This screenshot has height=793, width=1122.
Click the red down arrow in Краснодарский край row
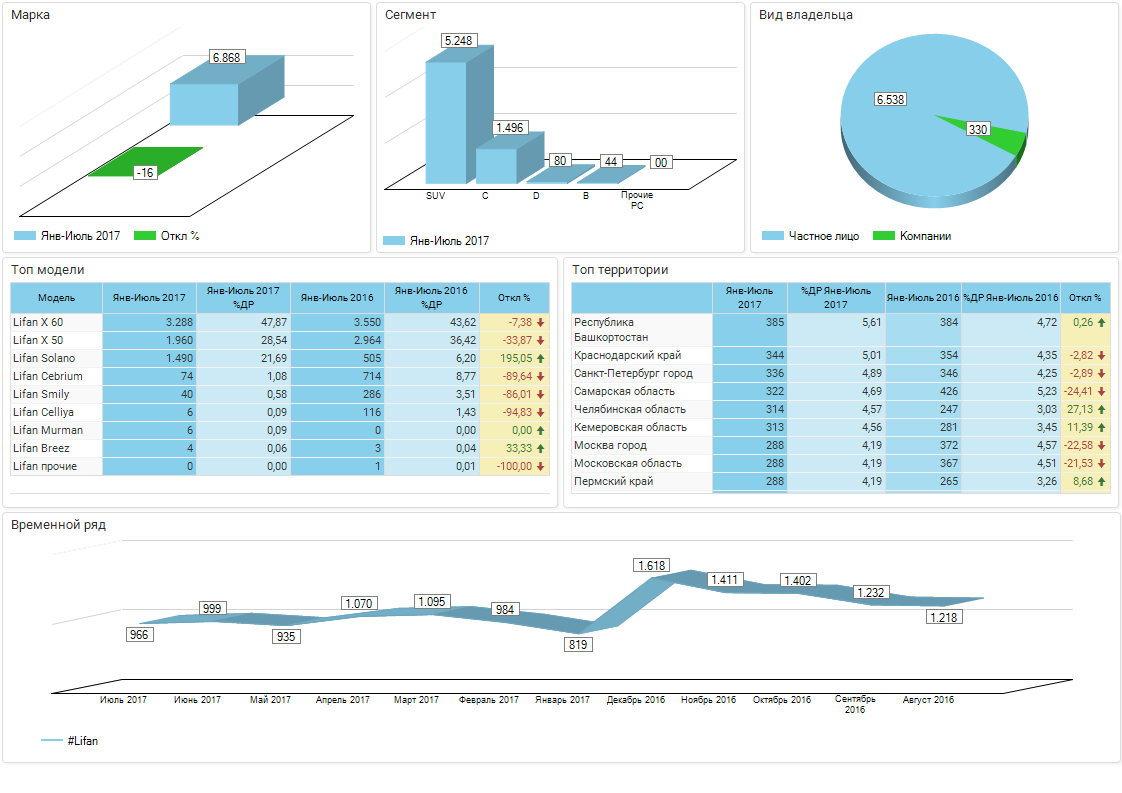click(1102, 356)
